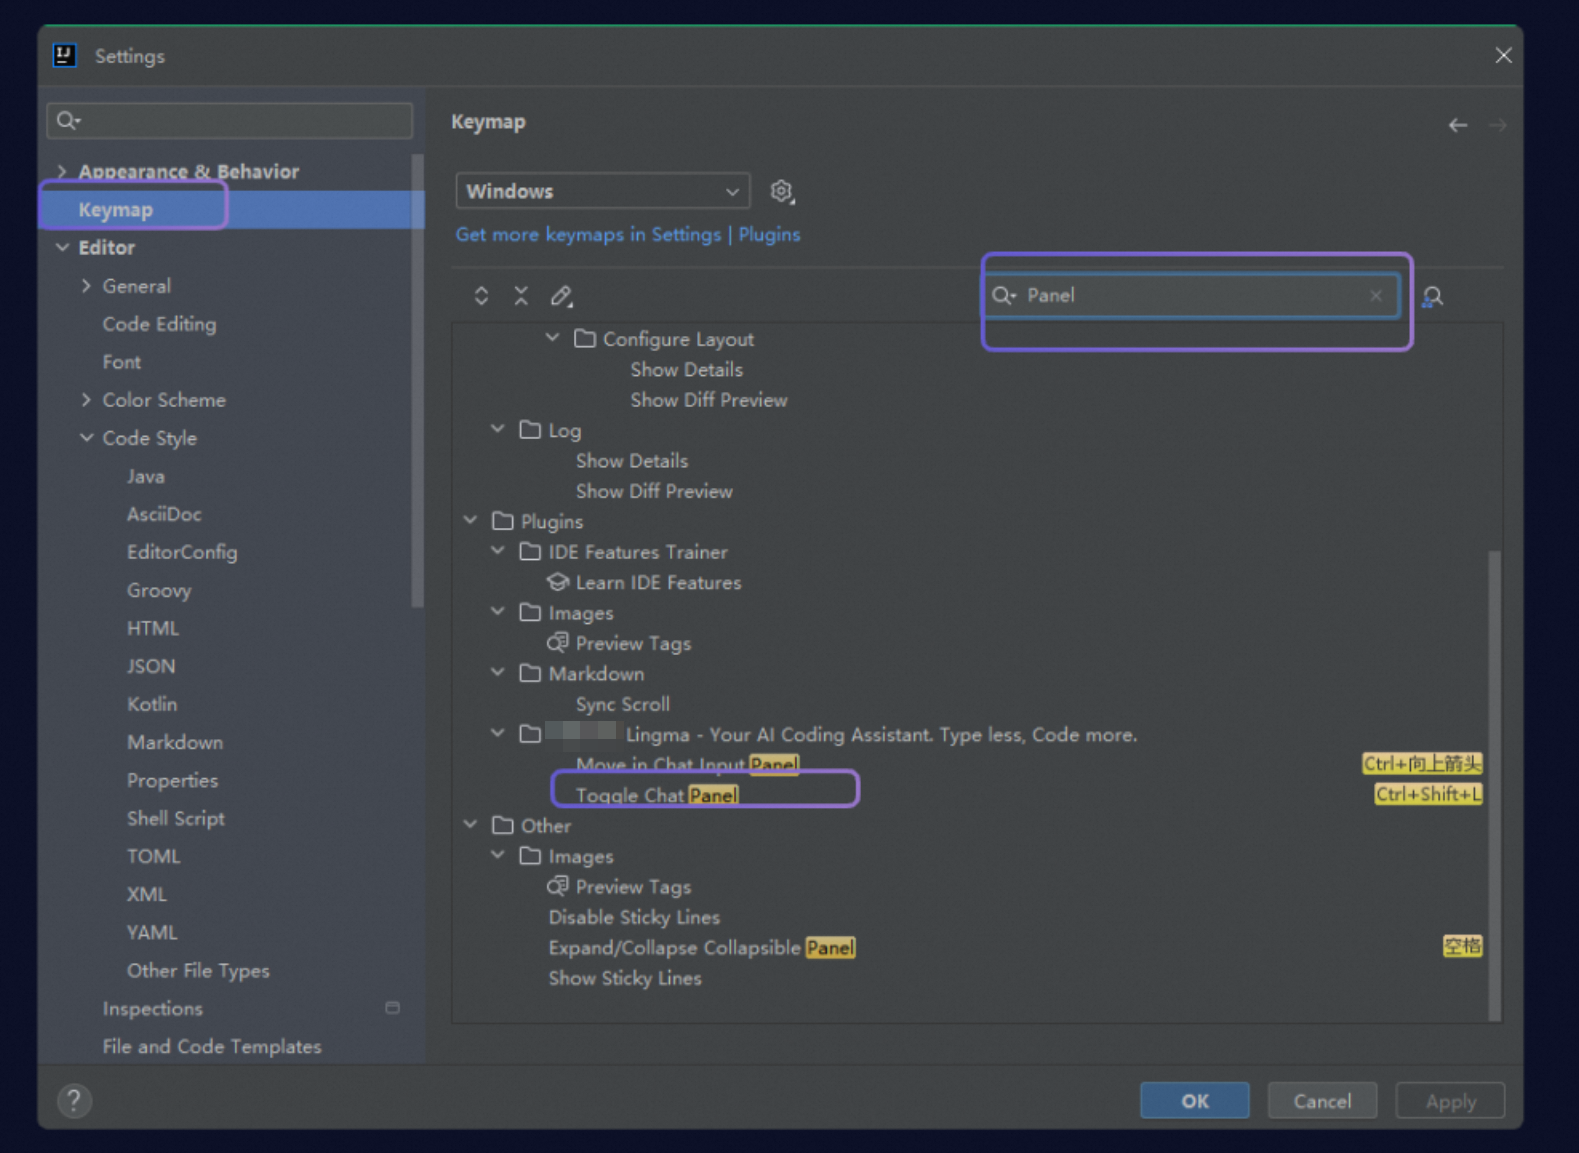Click the keymap actions search field
The image size is (1579, 1153).
[x=1190, y=295]
